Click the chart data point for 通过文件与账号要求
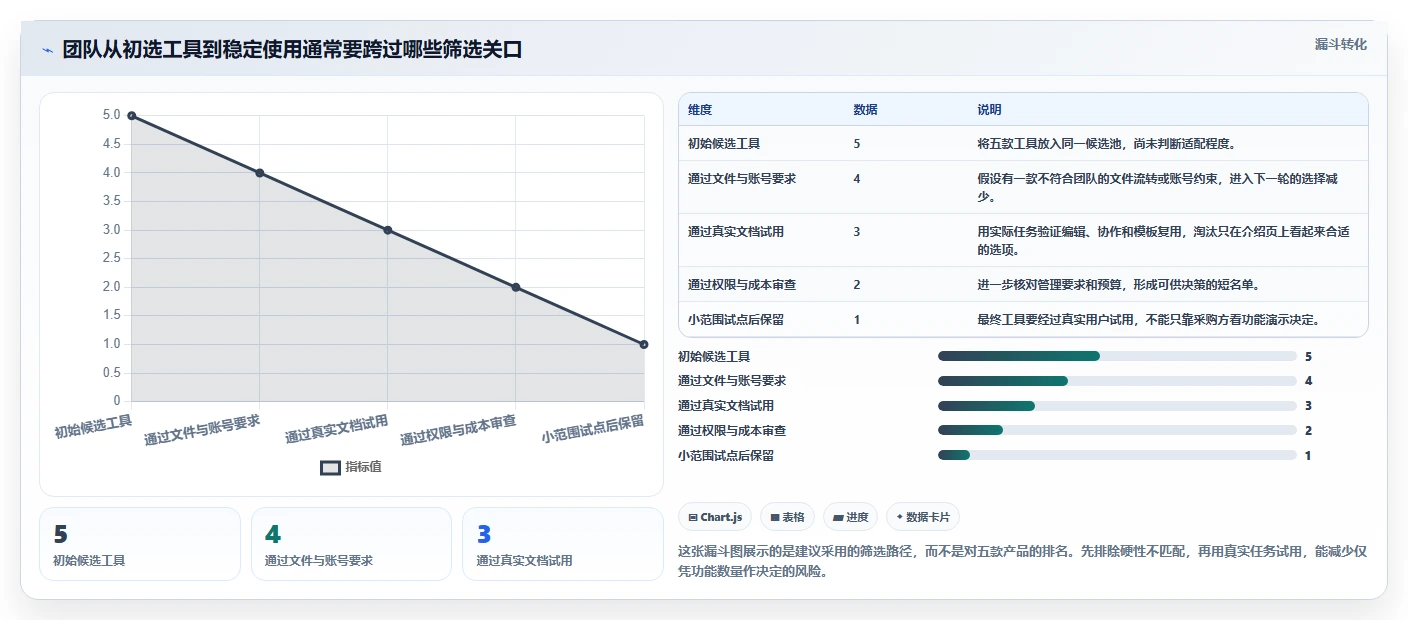The image size is (1408, 620). 260,173
